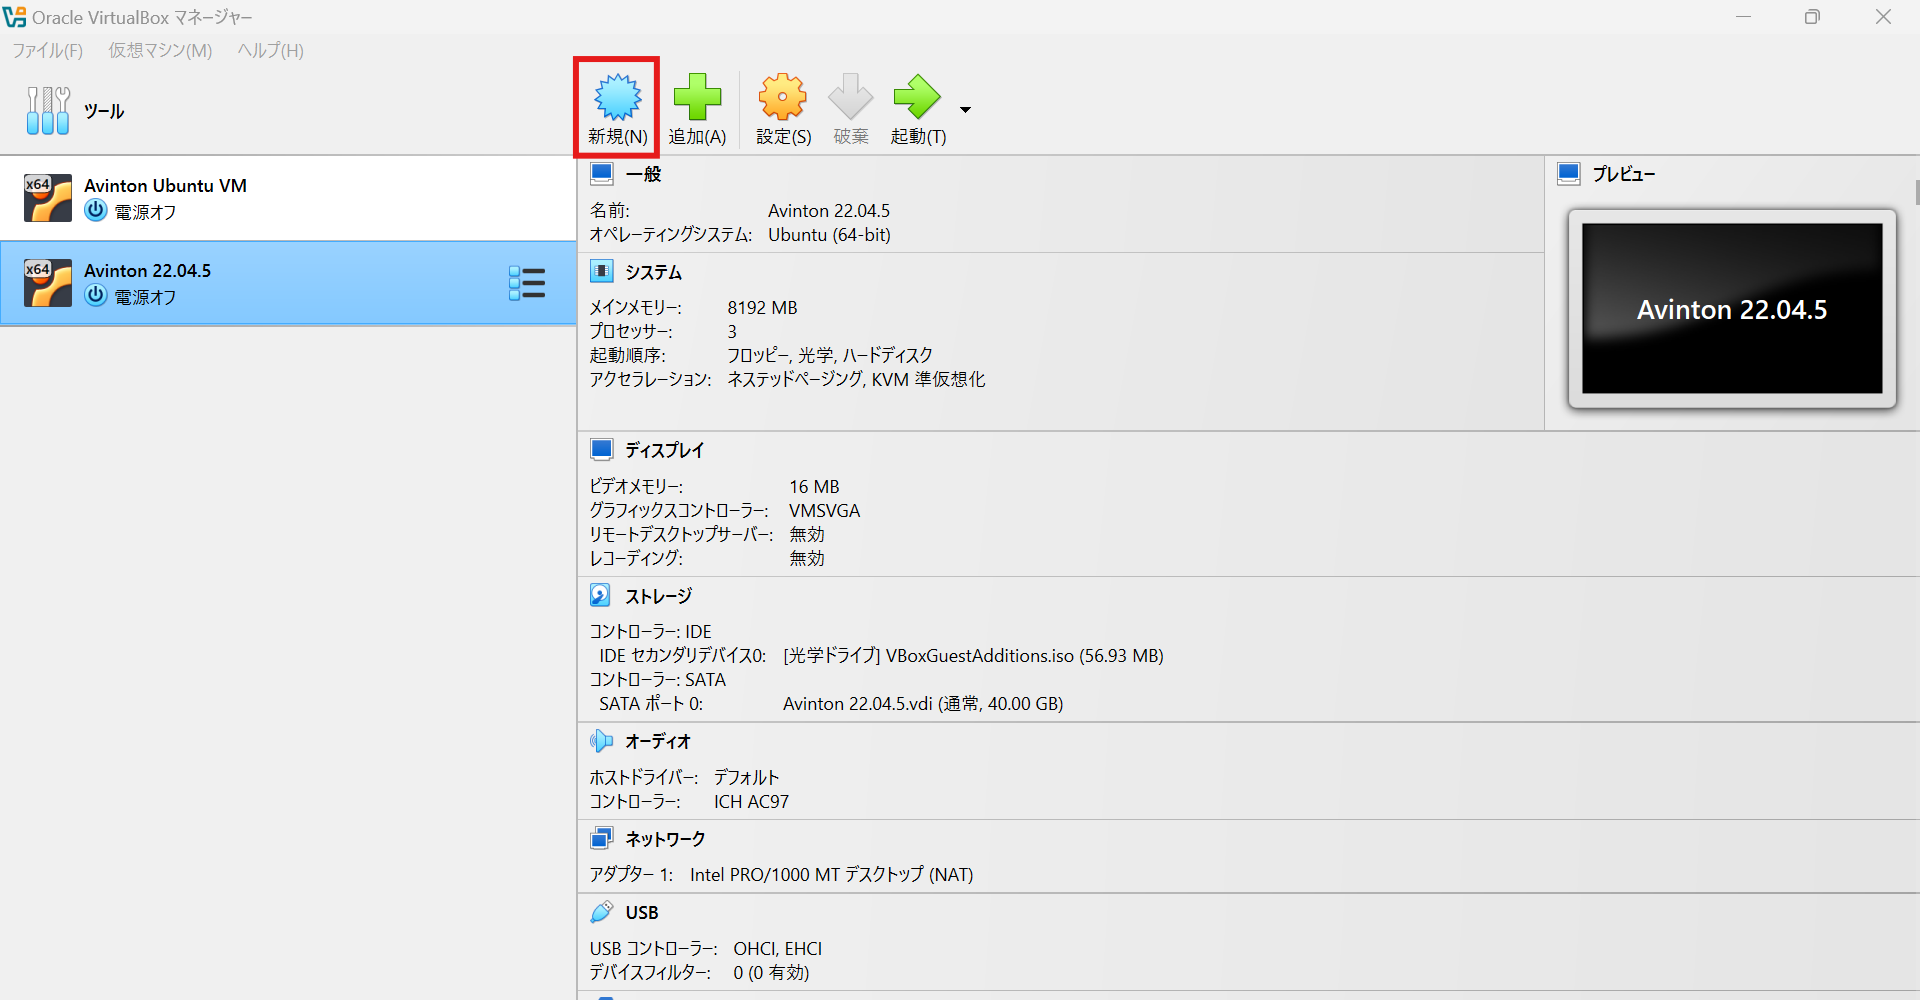Click Avinton Ubuntu VM's x64 OS icon
The height and width of the screenshot is (1000, 1920).
click(x=48, y=198)
